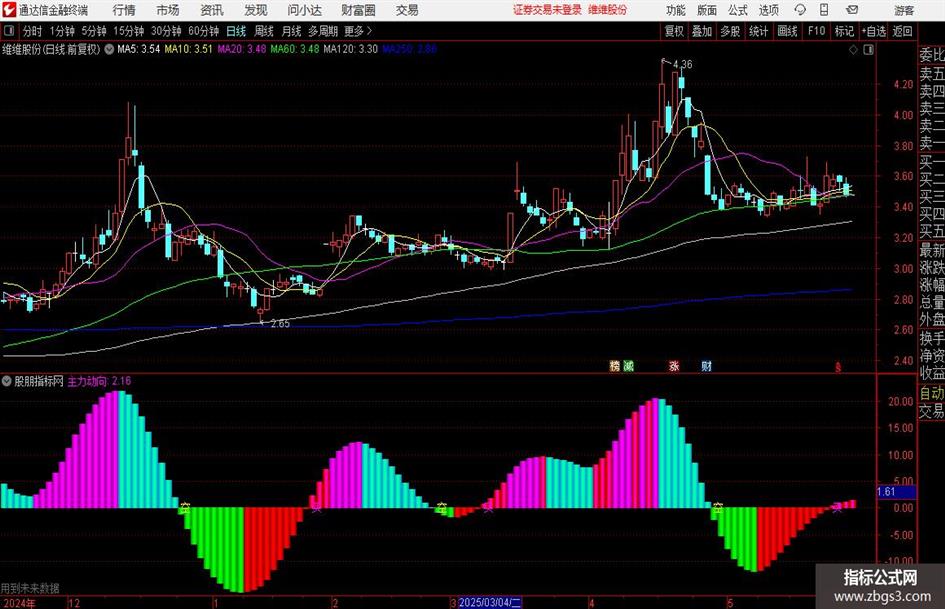Toggle the left panel layout icon
This screenshot has height=609, width=945.
(9, 31)
